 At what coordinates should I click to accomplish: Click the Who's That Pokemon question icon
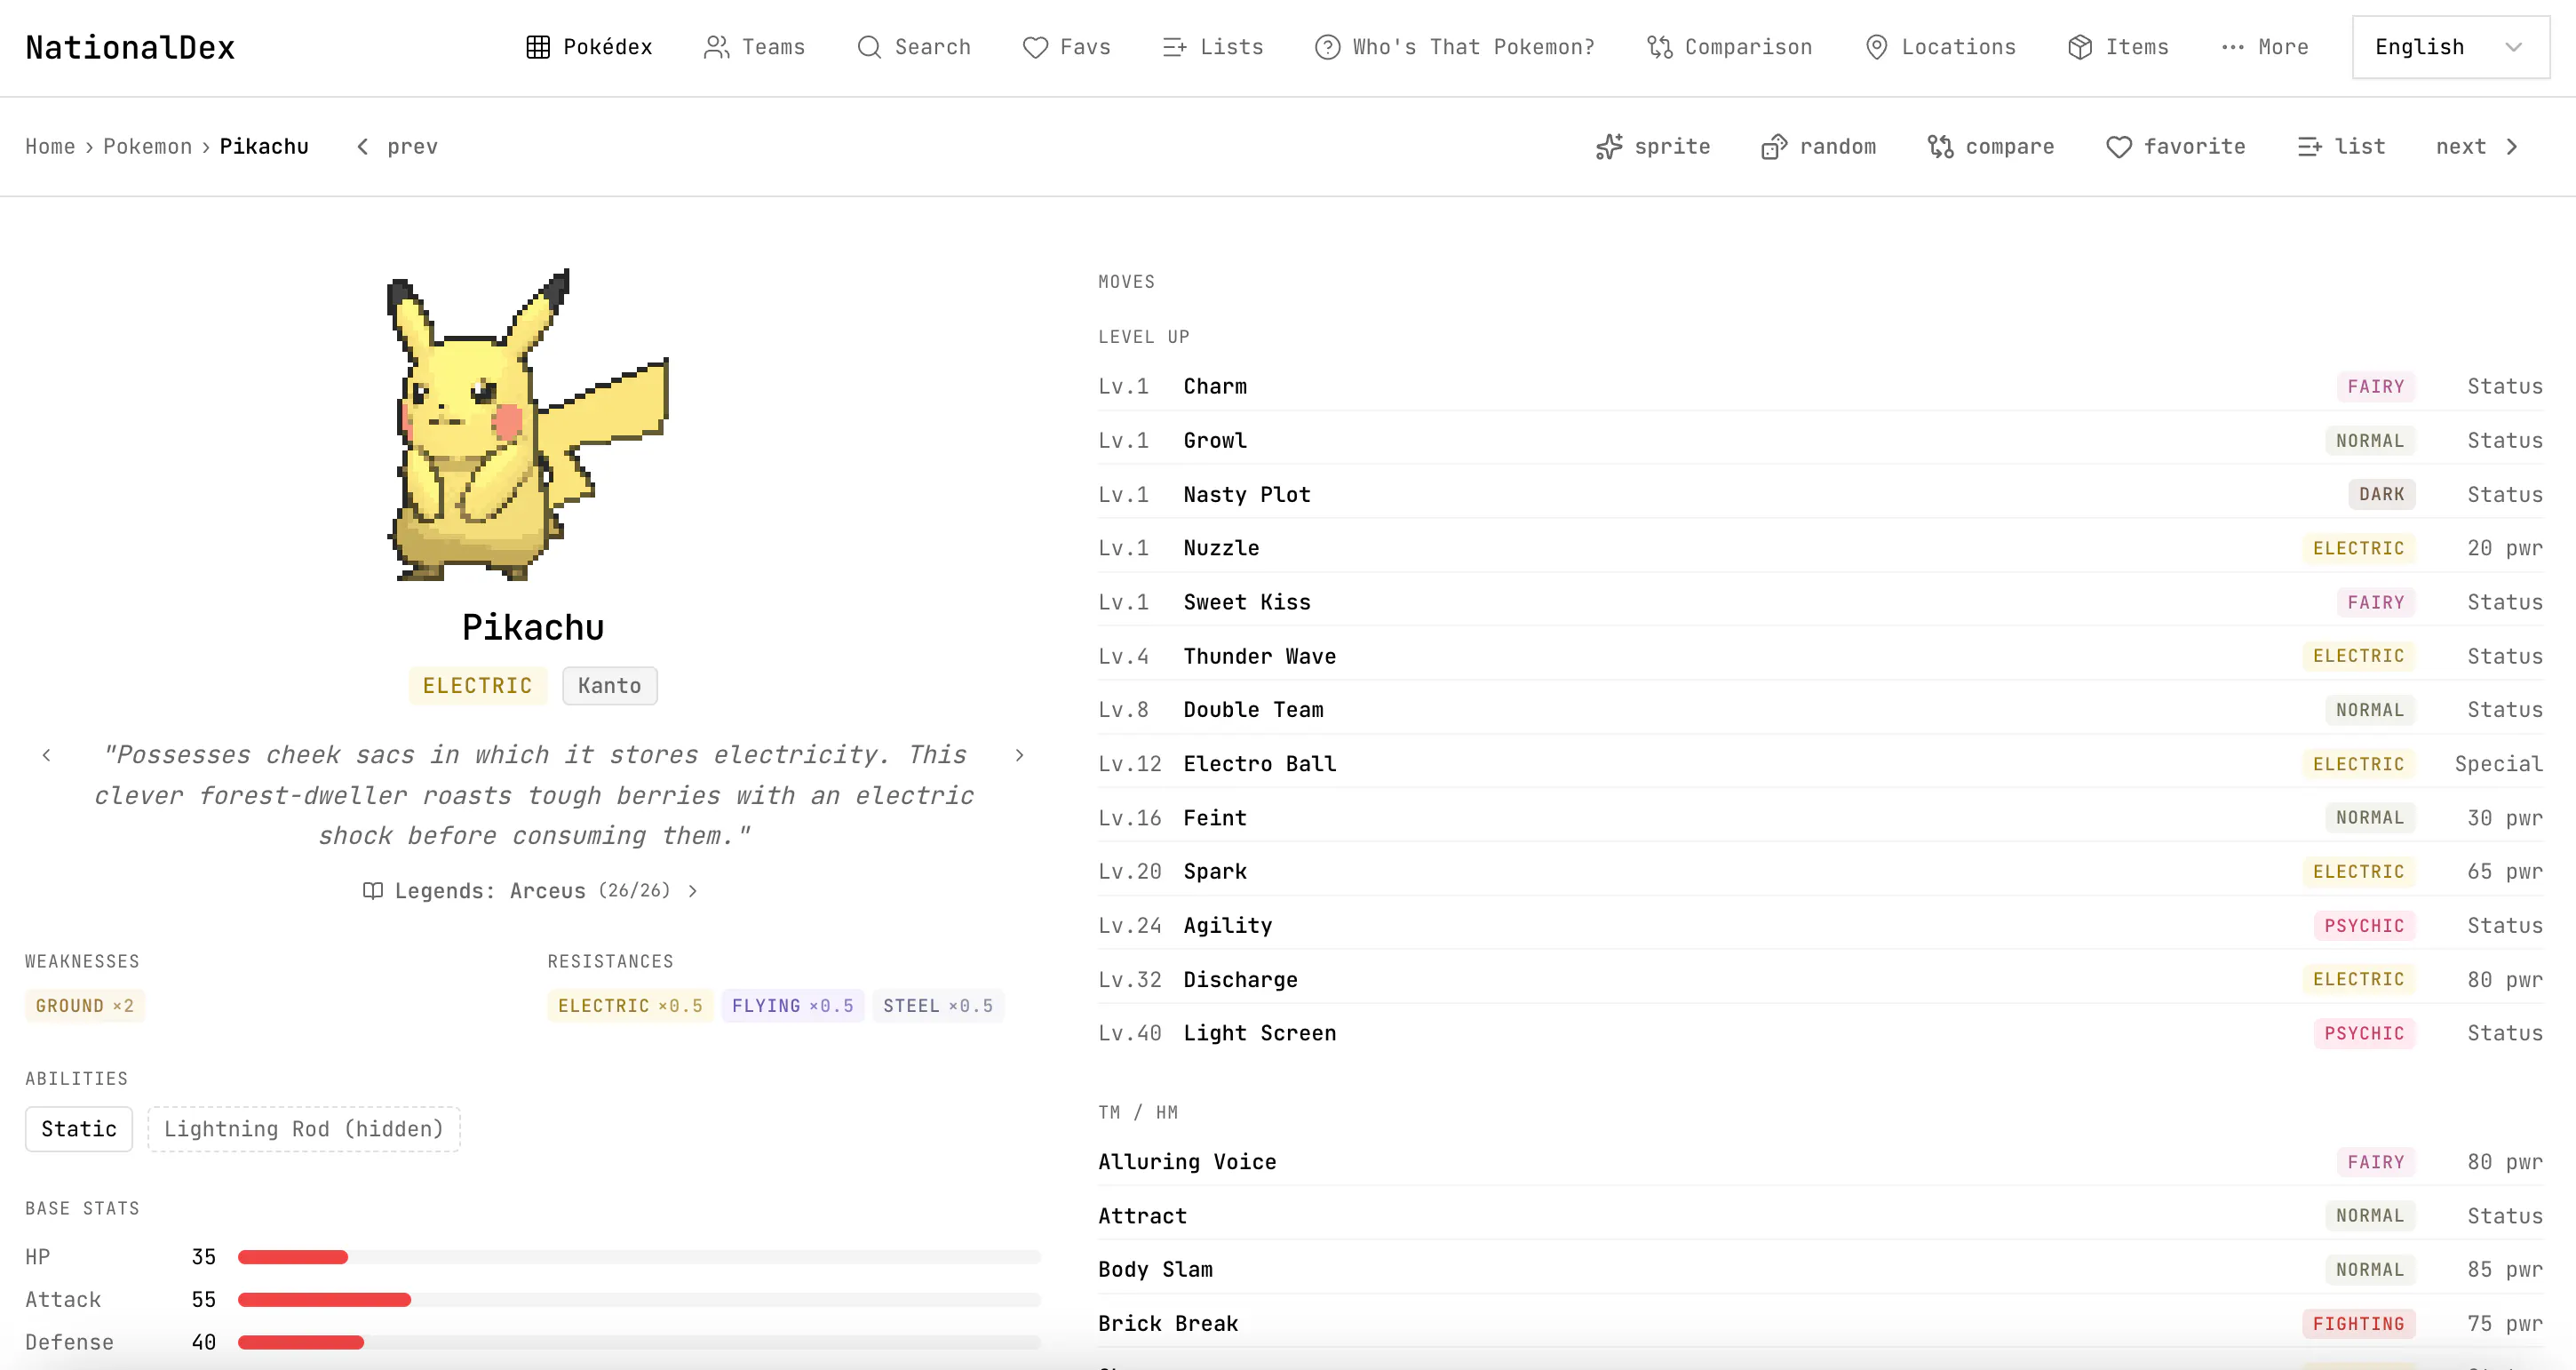[1327, 47]
